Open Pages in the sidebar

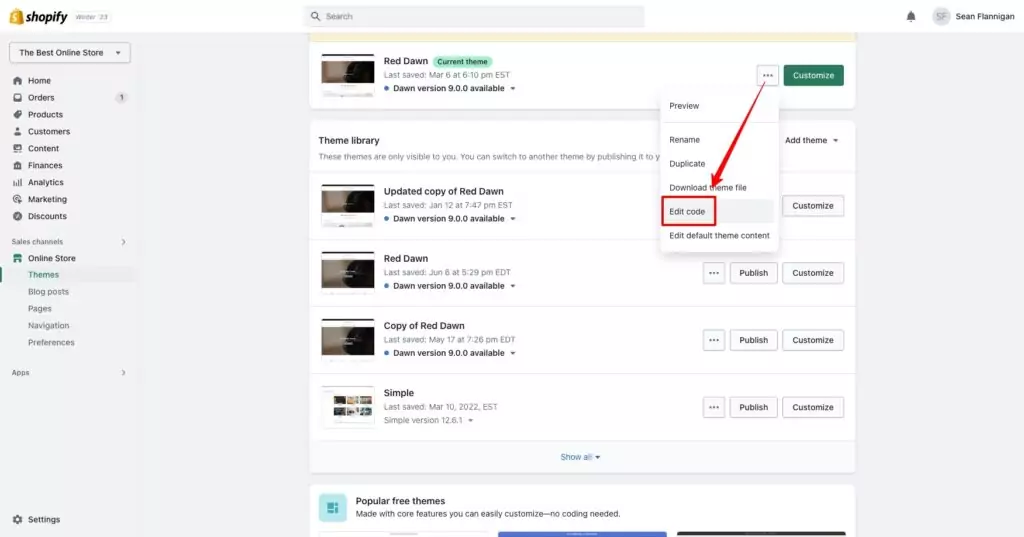click(40, 309)
